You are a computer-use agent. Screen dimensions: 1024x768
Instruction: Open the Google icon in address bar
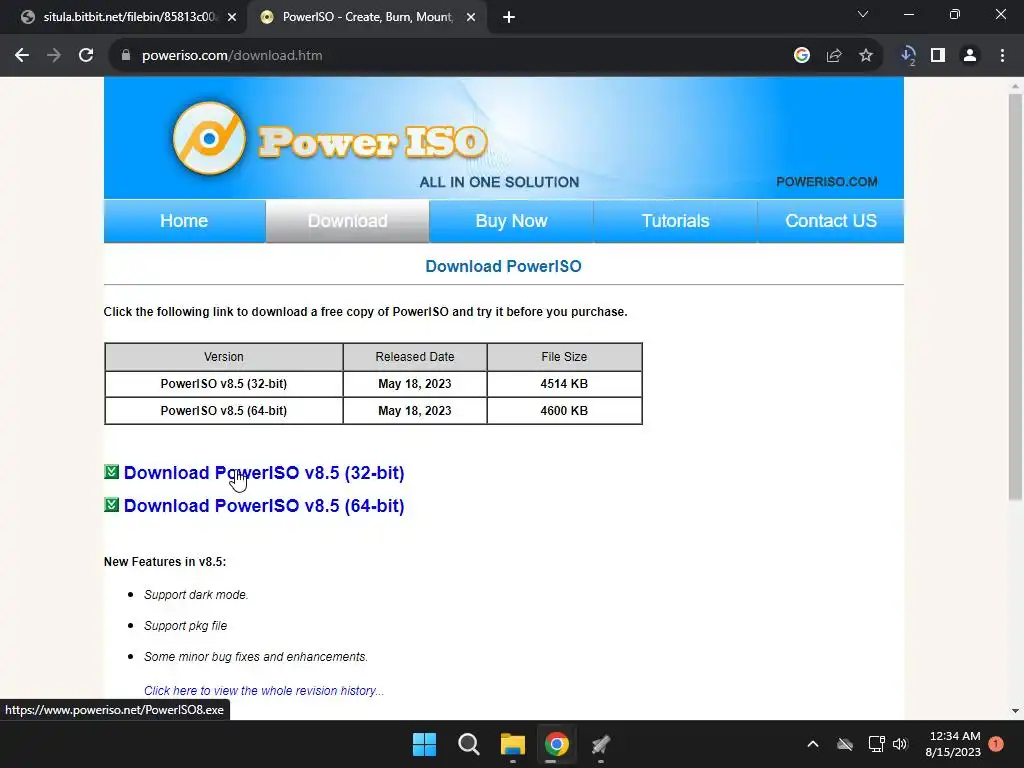click(x=802, y=56)
